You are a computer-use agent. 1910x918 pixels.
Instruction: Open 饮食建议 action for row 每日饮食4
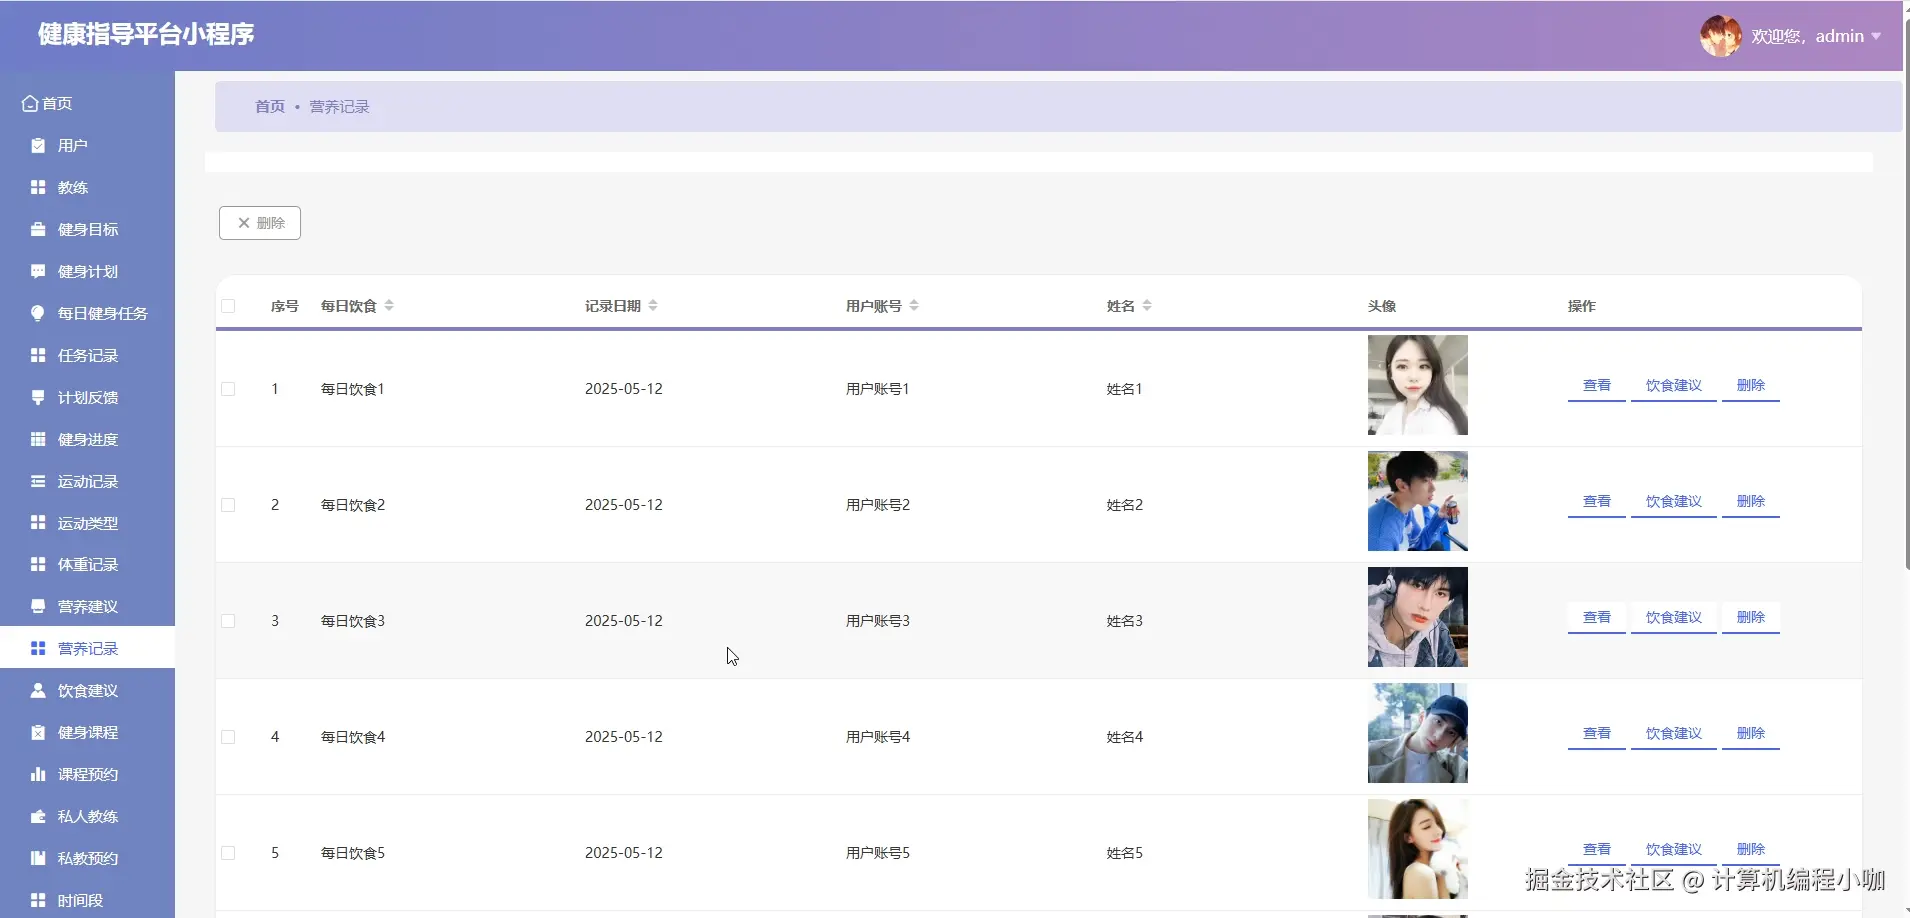click(1674, 734)
